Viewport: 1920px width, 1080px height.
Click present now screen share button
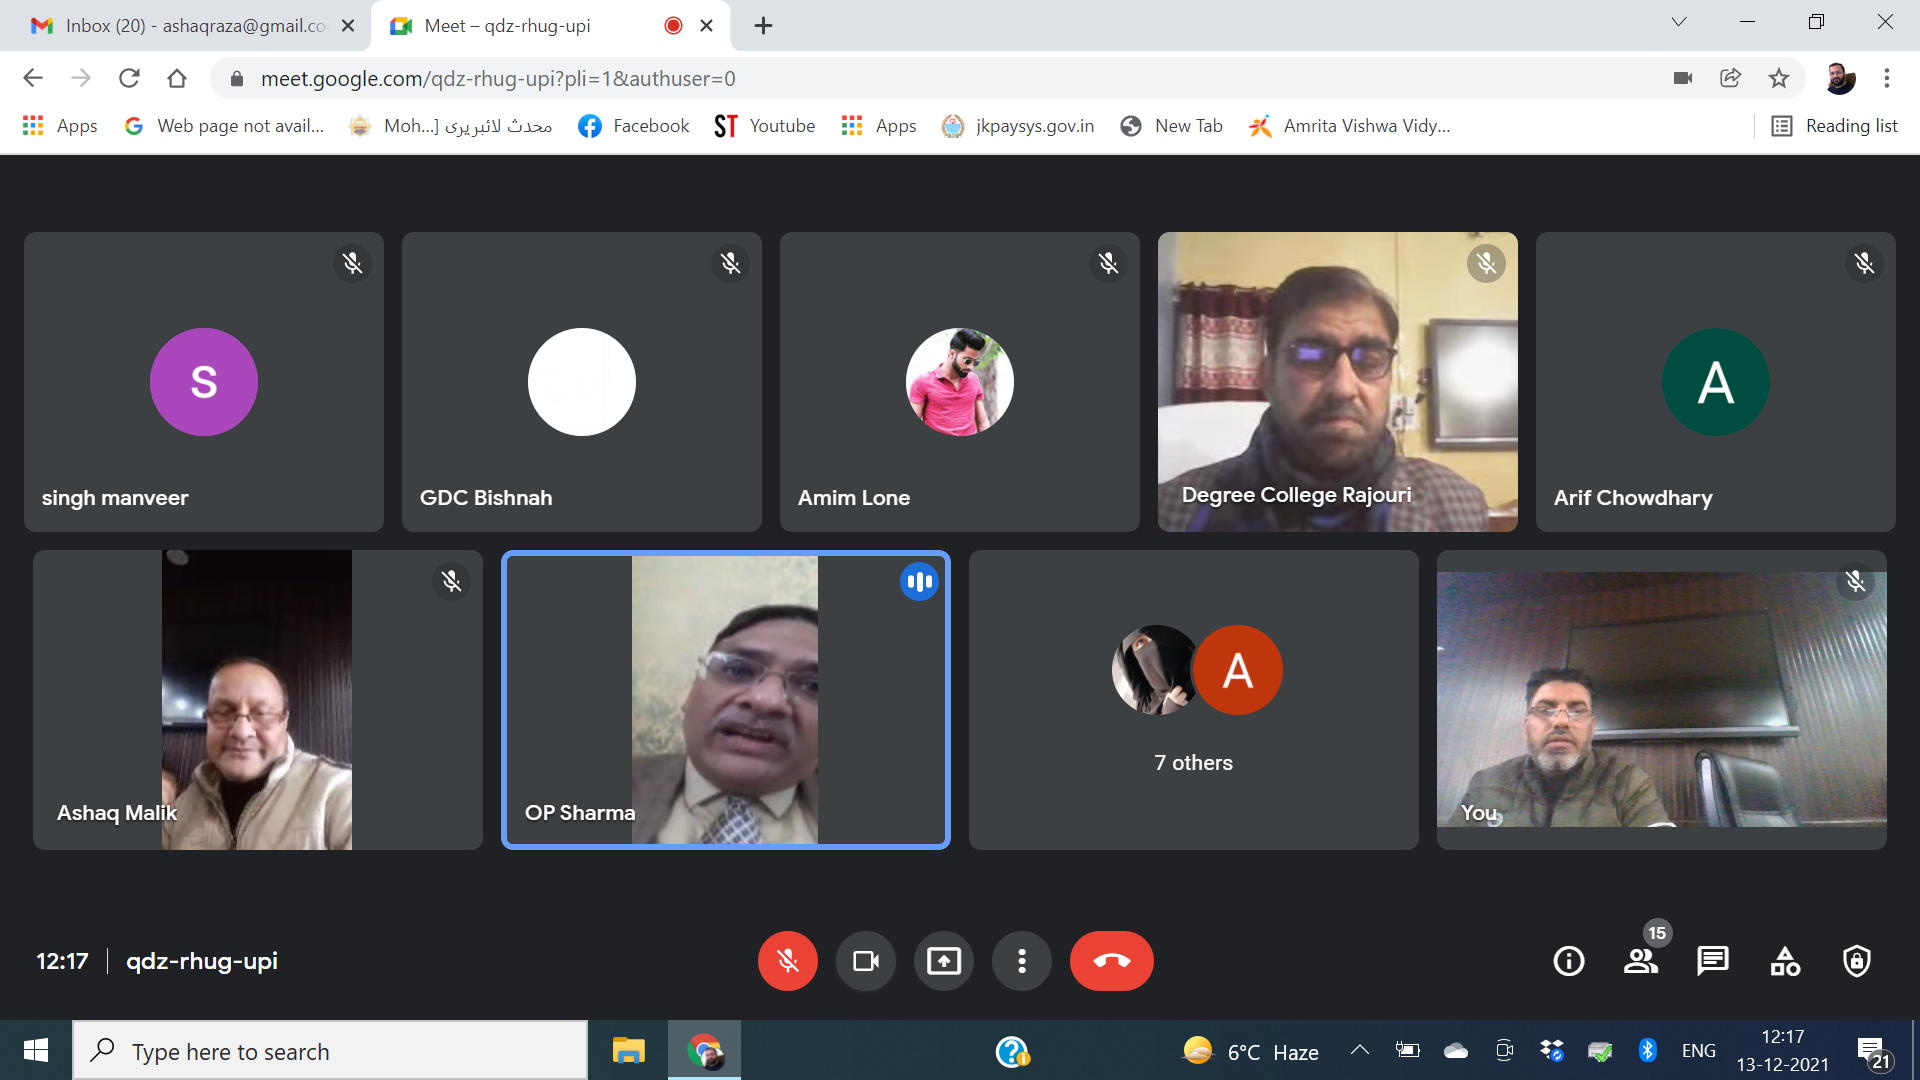point(943,961)
